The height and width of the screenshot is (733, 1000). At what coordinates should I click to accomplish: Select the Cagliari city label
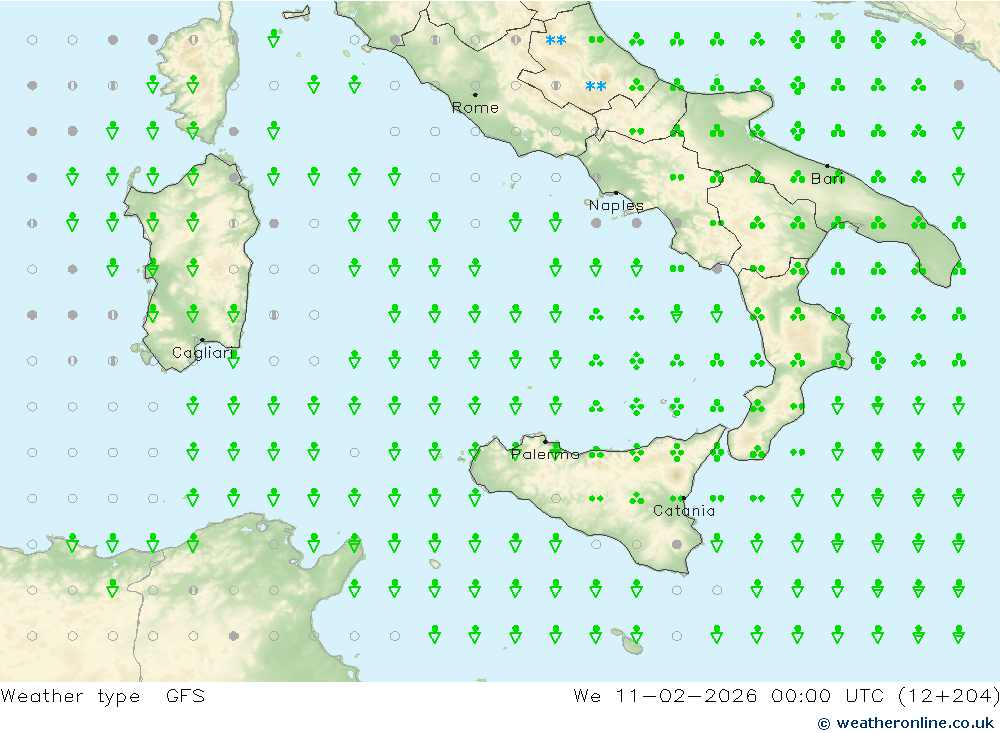click(202, 353)
